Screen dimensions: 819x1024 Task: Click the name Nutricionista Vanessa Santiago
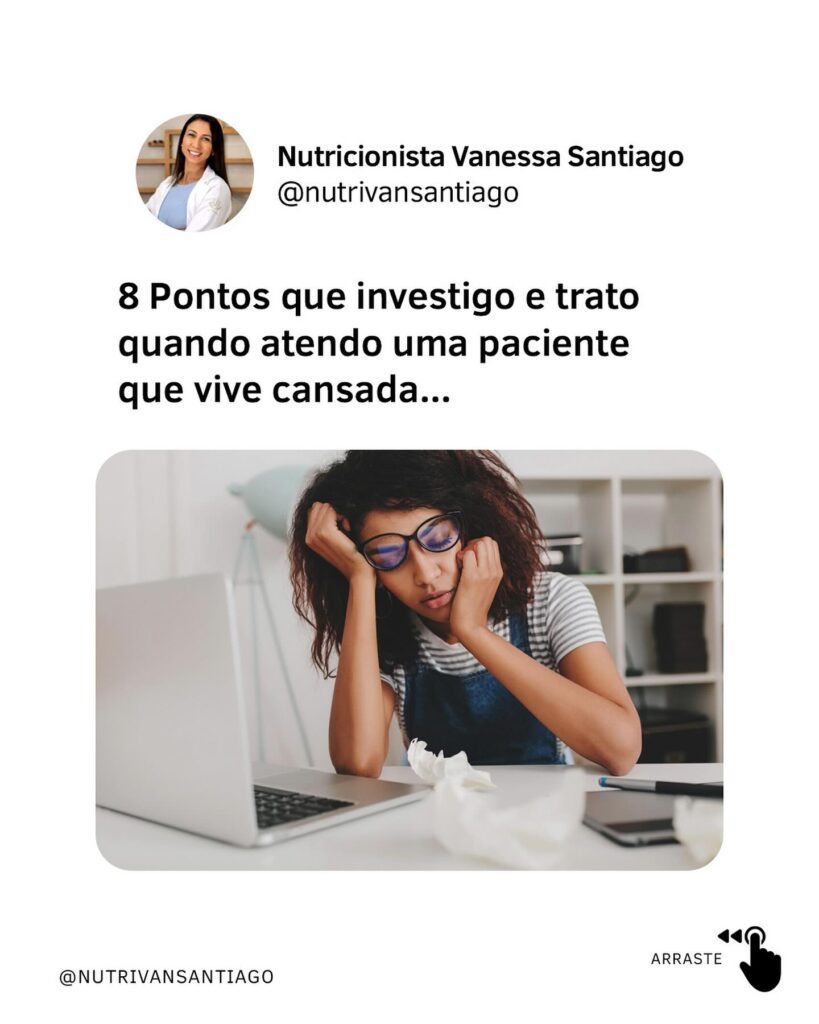click(480, 157)
